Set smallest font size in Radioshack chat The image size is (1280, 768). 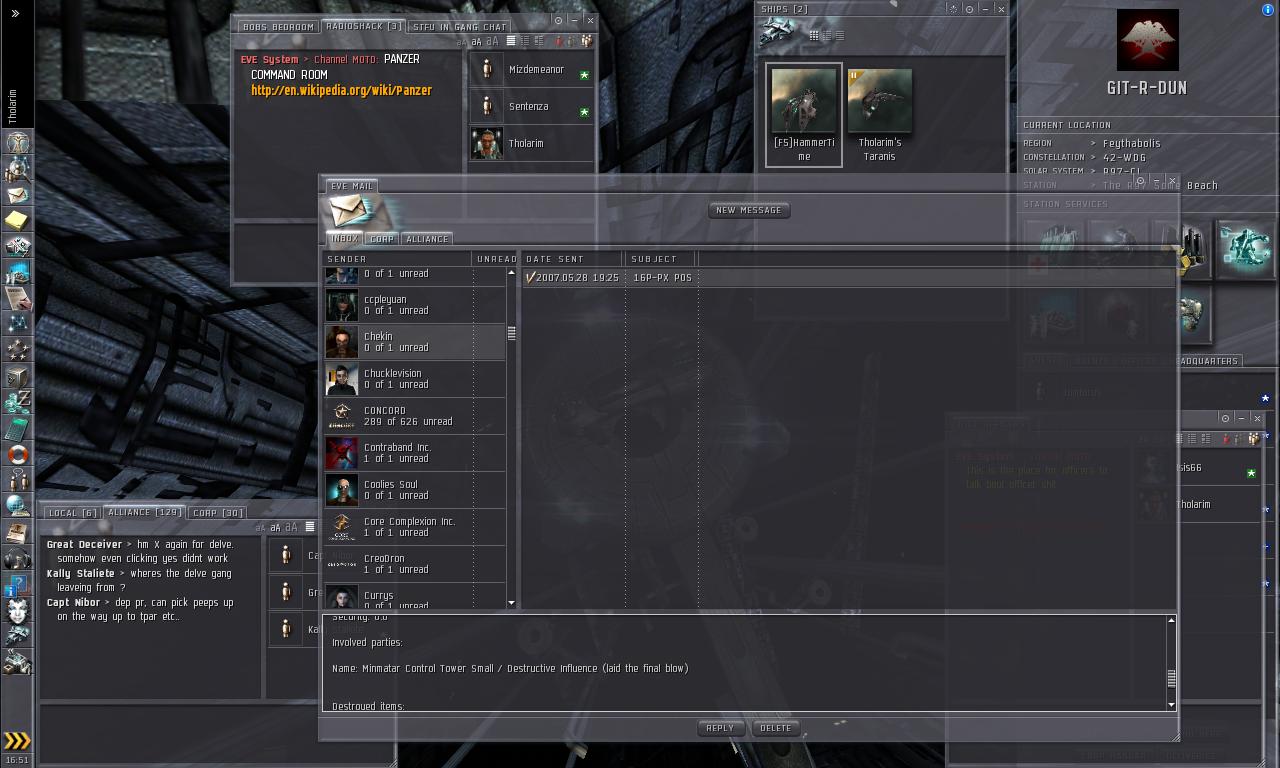tap(461, 42)
